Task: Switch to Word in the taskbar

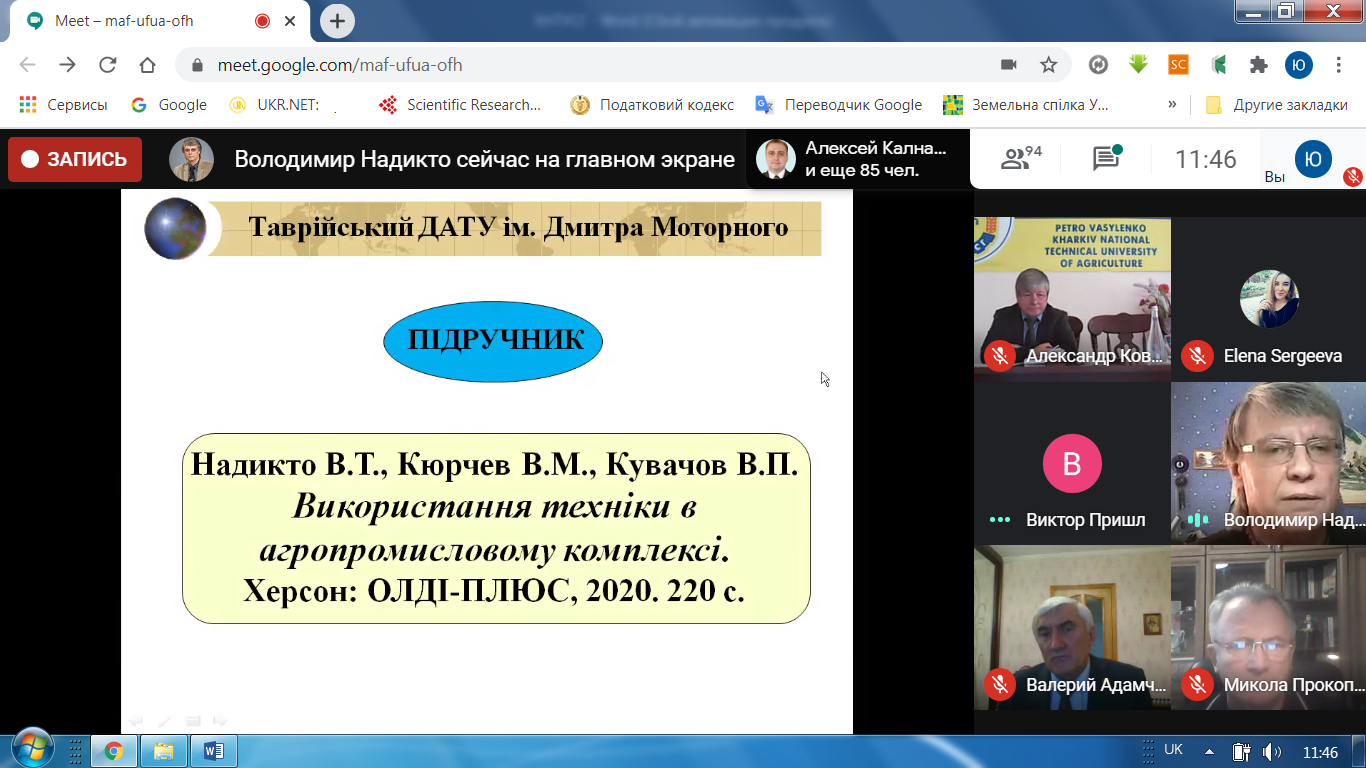Action: (x=213, y=750)
